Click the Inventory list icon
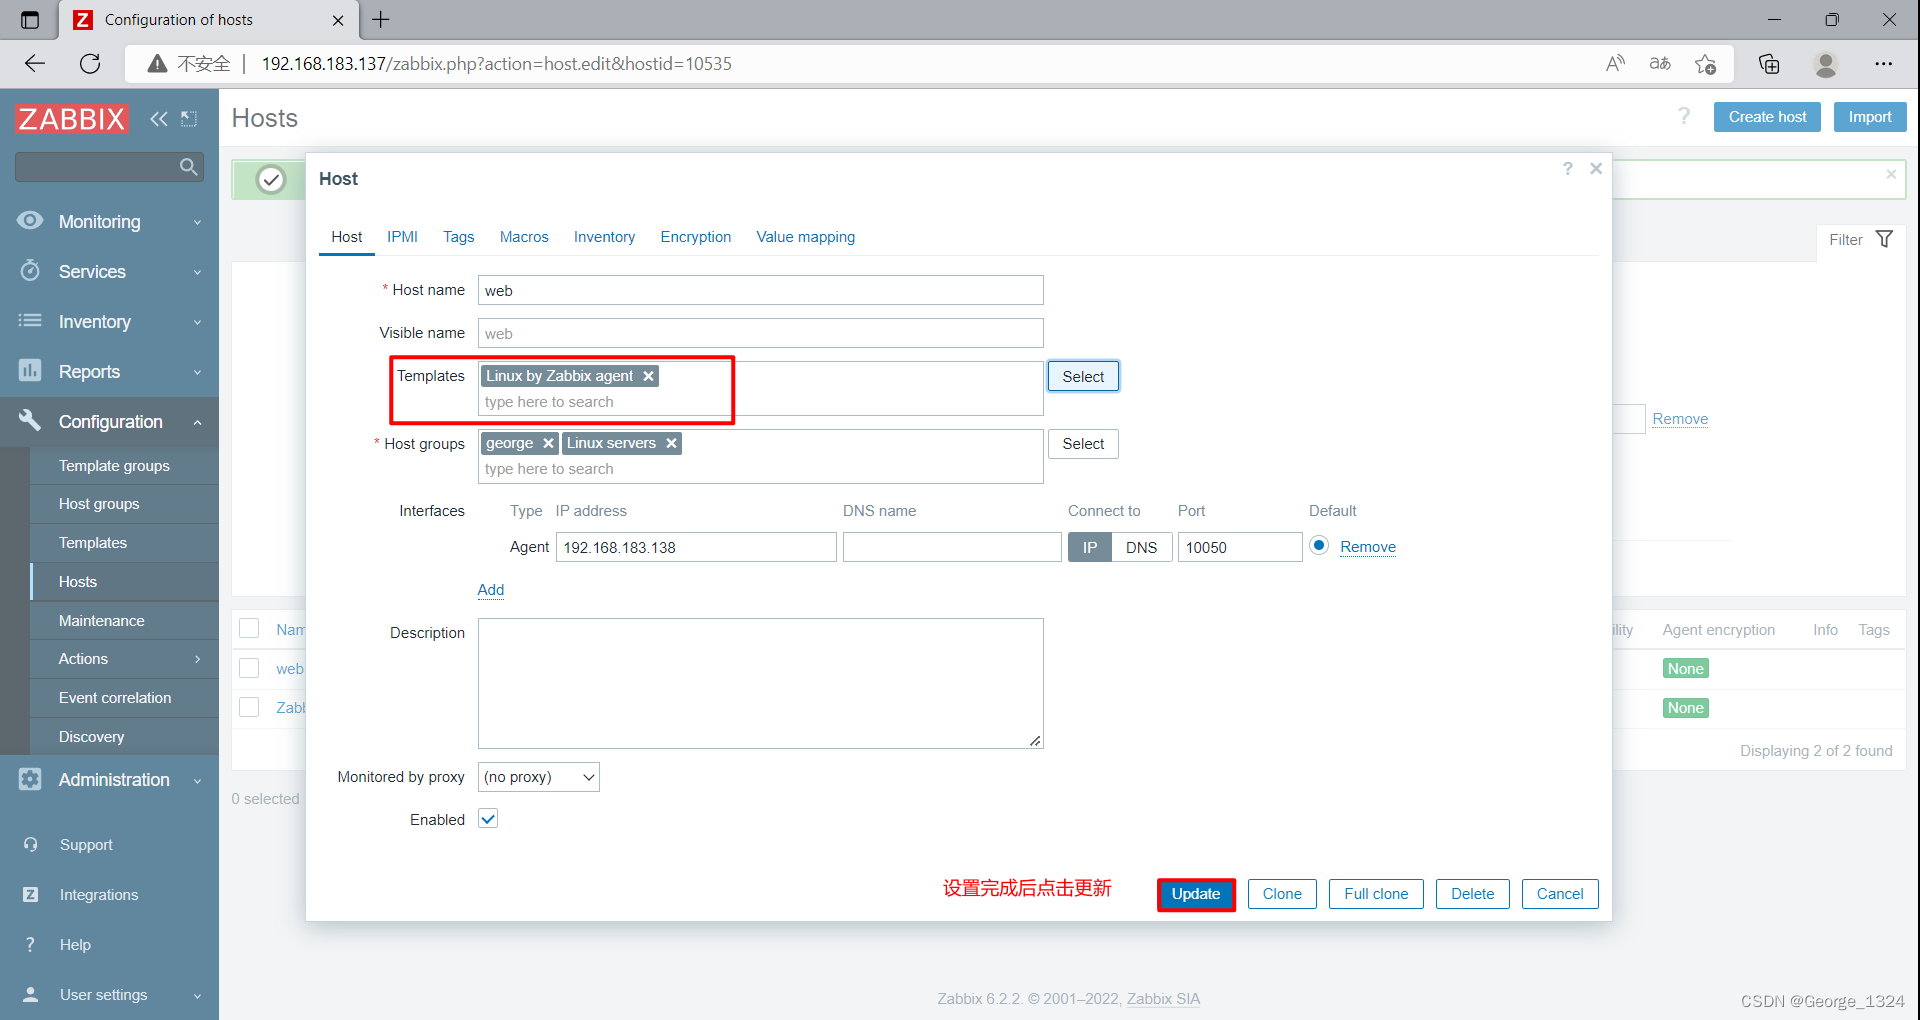Image resolution: width=1920 pixels, height=1020 pixels. [30, 321]
